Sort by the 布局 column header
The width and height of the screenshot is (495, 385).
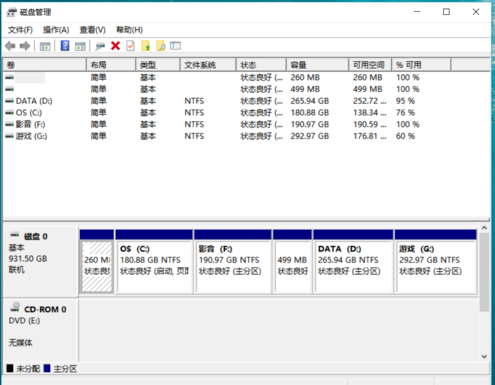tap(111, 65)
